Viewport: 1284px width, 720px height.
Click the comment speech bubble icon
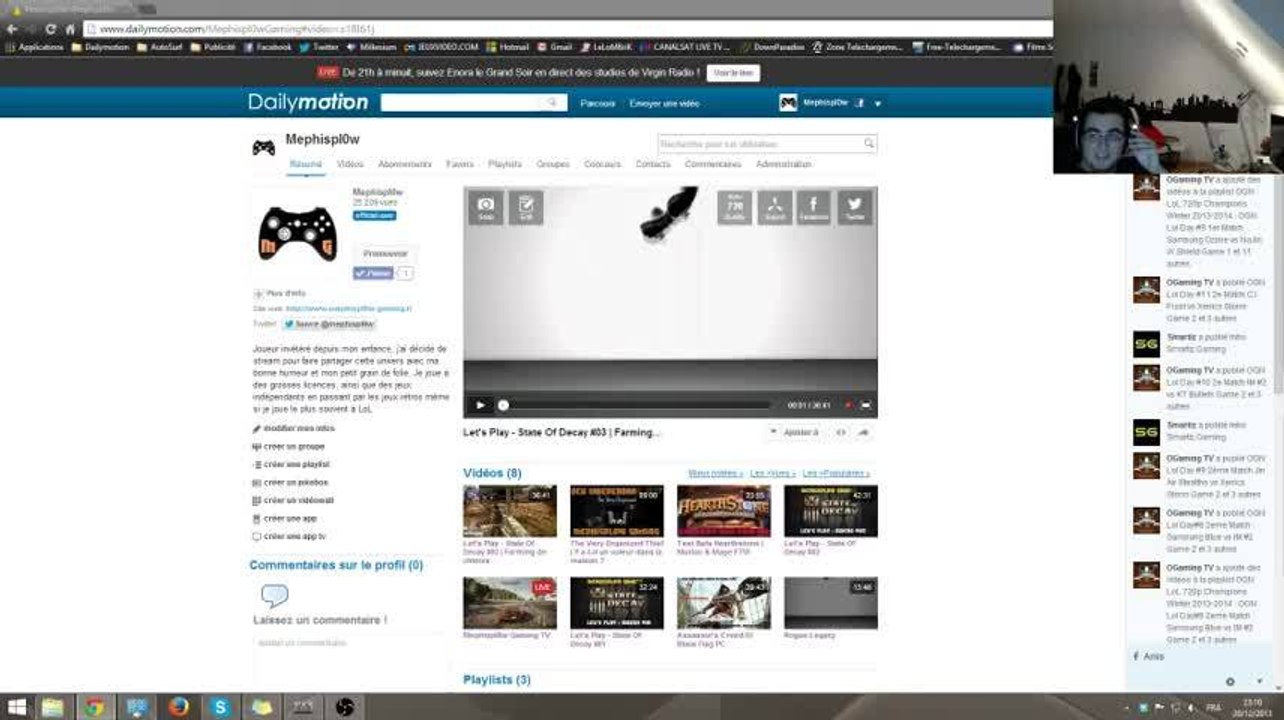coord(274,596)
